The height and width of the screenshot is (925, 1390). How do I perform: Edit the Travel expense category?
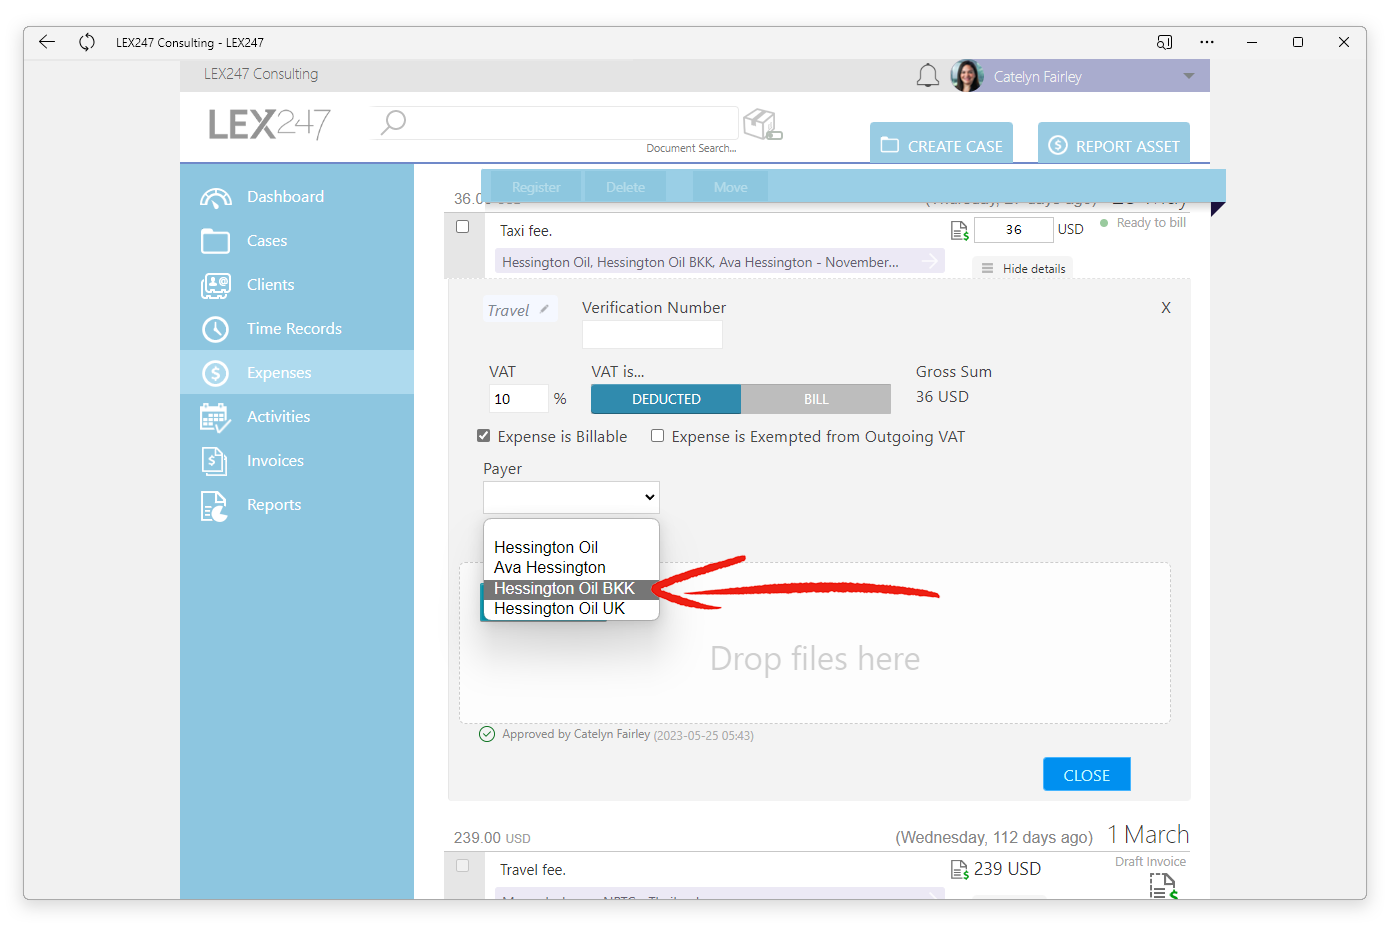click(x=518, y=310)
